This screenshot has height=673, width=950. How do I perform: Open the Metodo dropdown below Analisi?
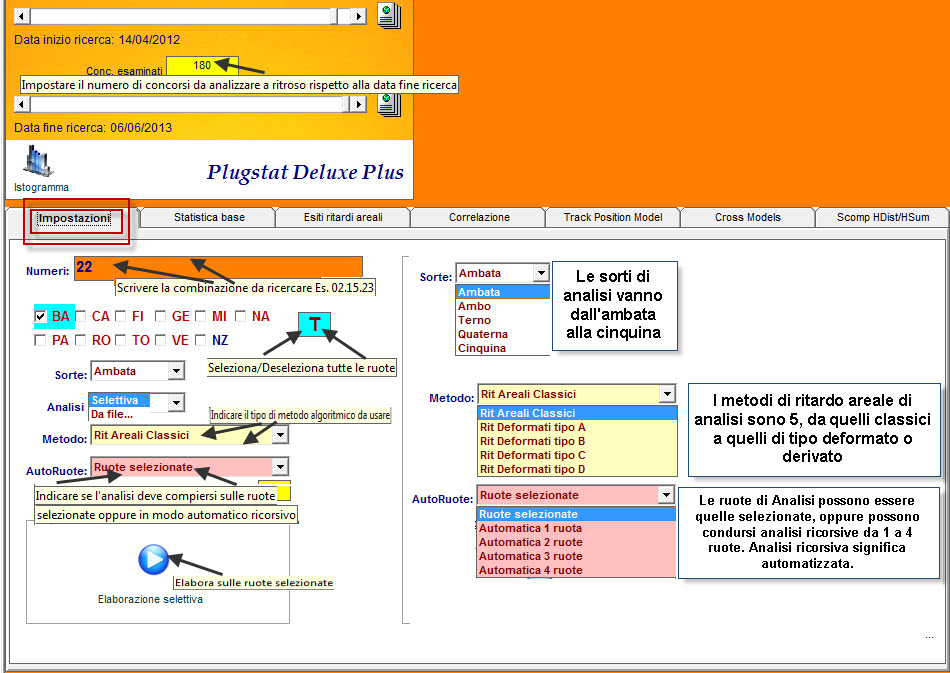(280, 435)
